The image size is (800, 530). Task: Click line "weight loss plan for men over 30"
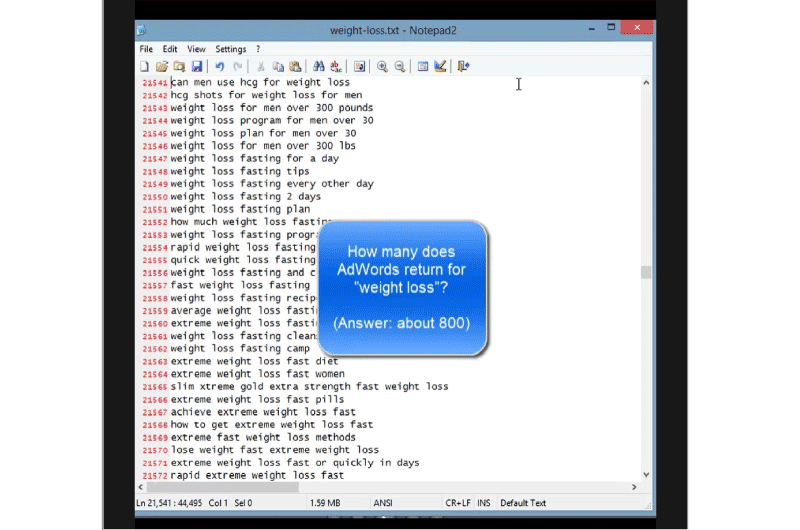pos(263,133)
